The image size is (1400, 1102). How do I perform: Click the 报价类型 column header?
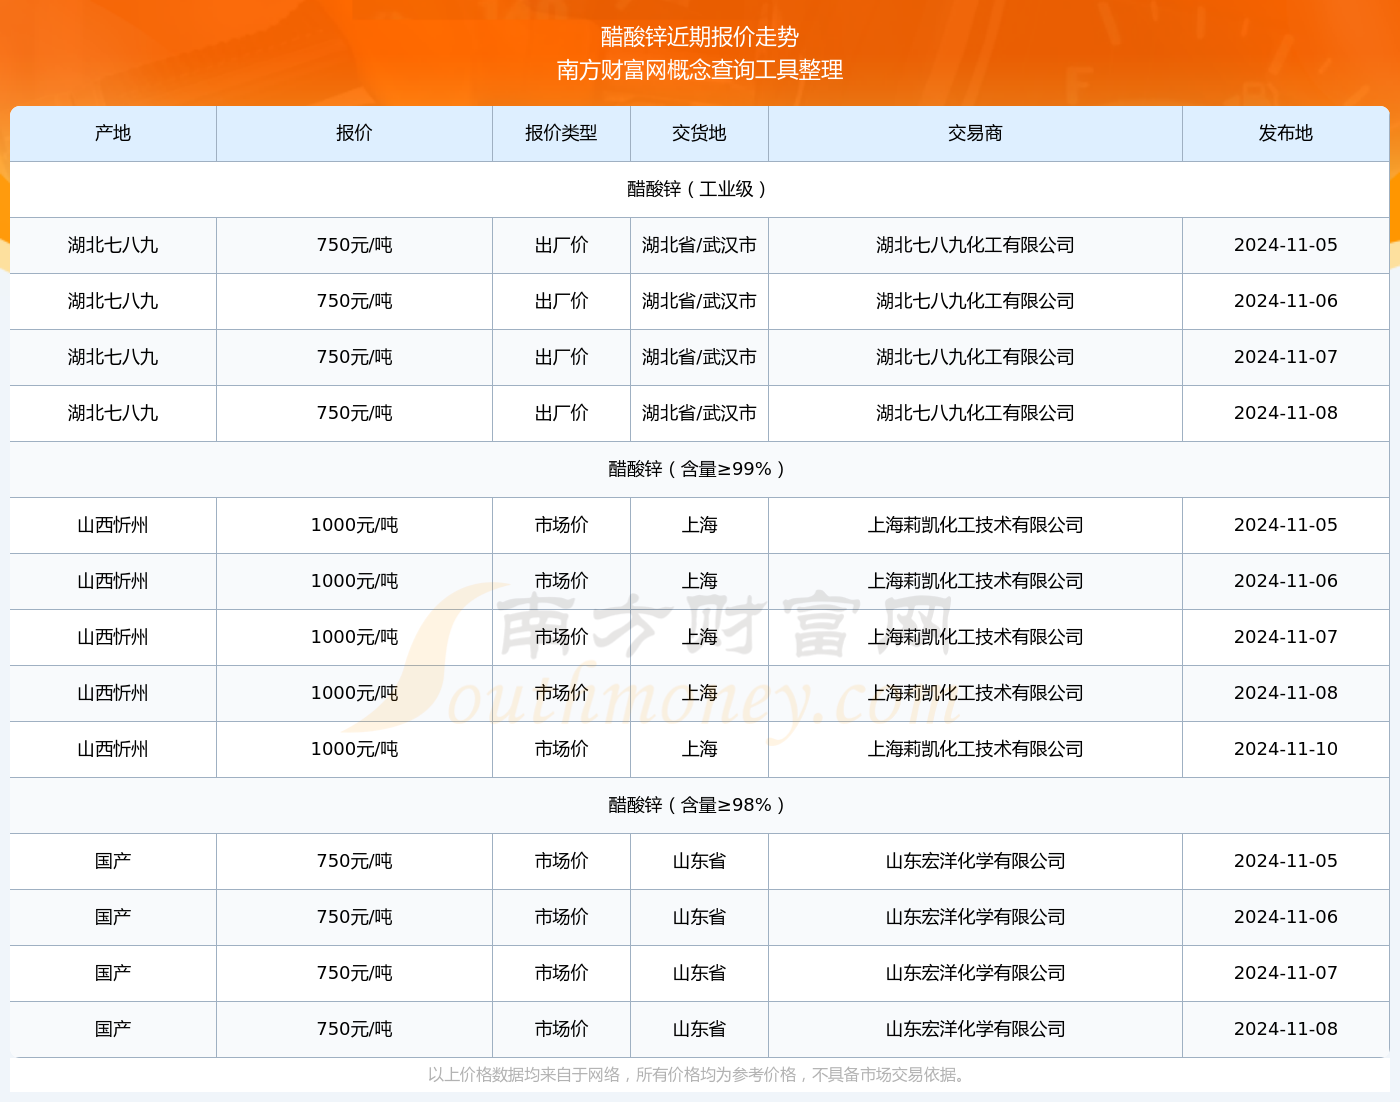(561, 133)
